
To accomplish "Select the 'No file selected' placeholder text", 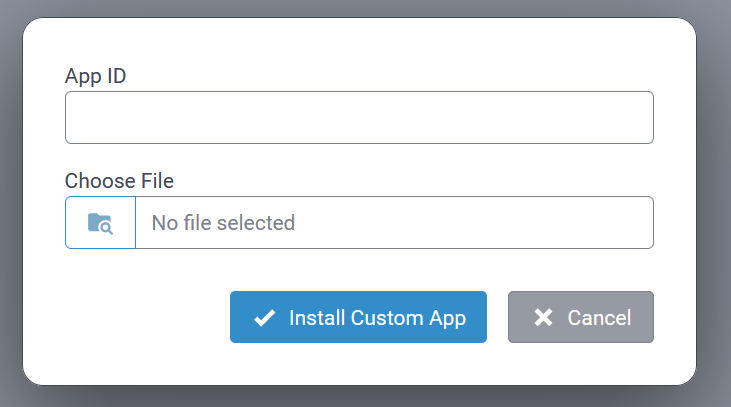I will (x=223, y=222).
